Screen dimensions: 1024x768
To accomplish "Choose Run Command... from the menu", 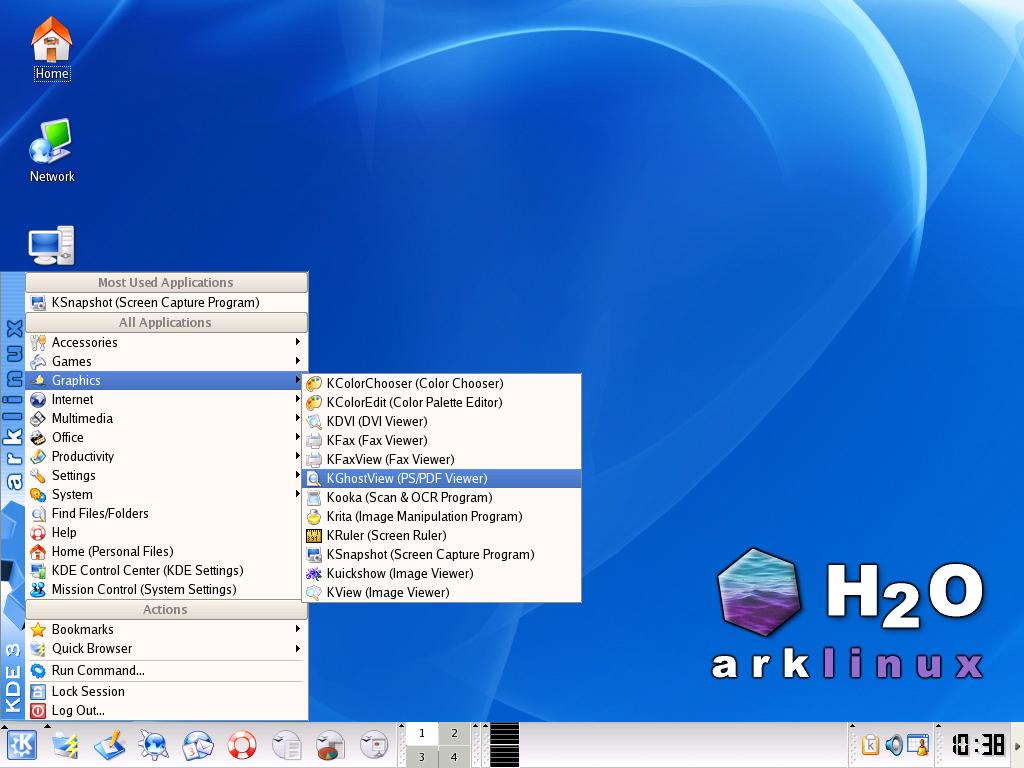I will click(x=167, y=670).
